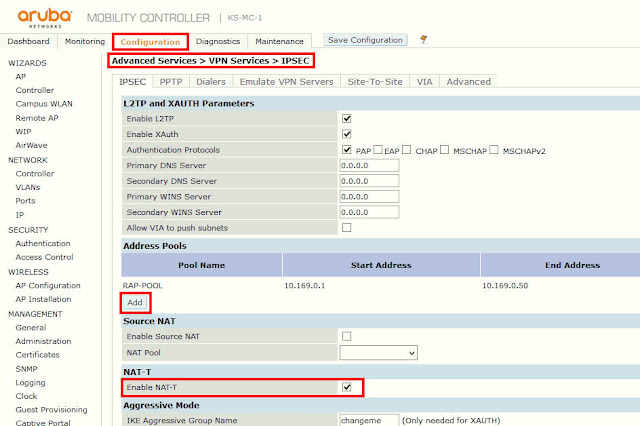Click the Aruba Networks logo
Viewport: 640px width, 426px height.
[x=45, y=18]
